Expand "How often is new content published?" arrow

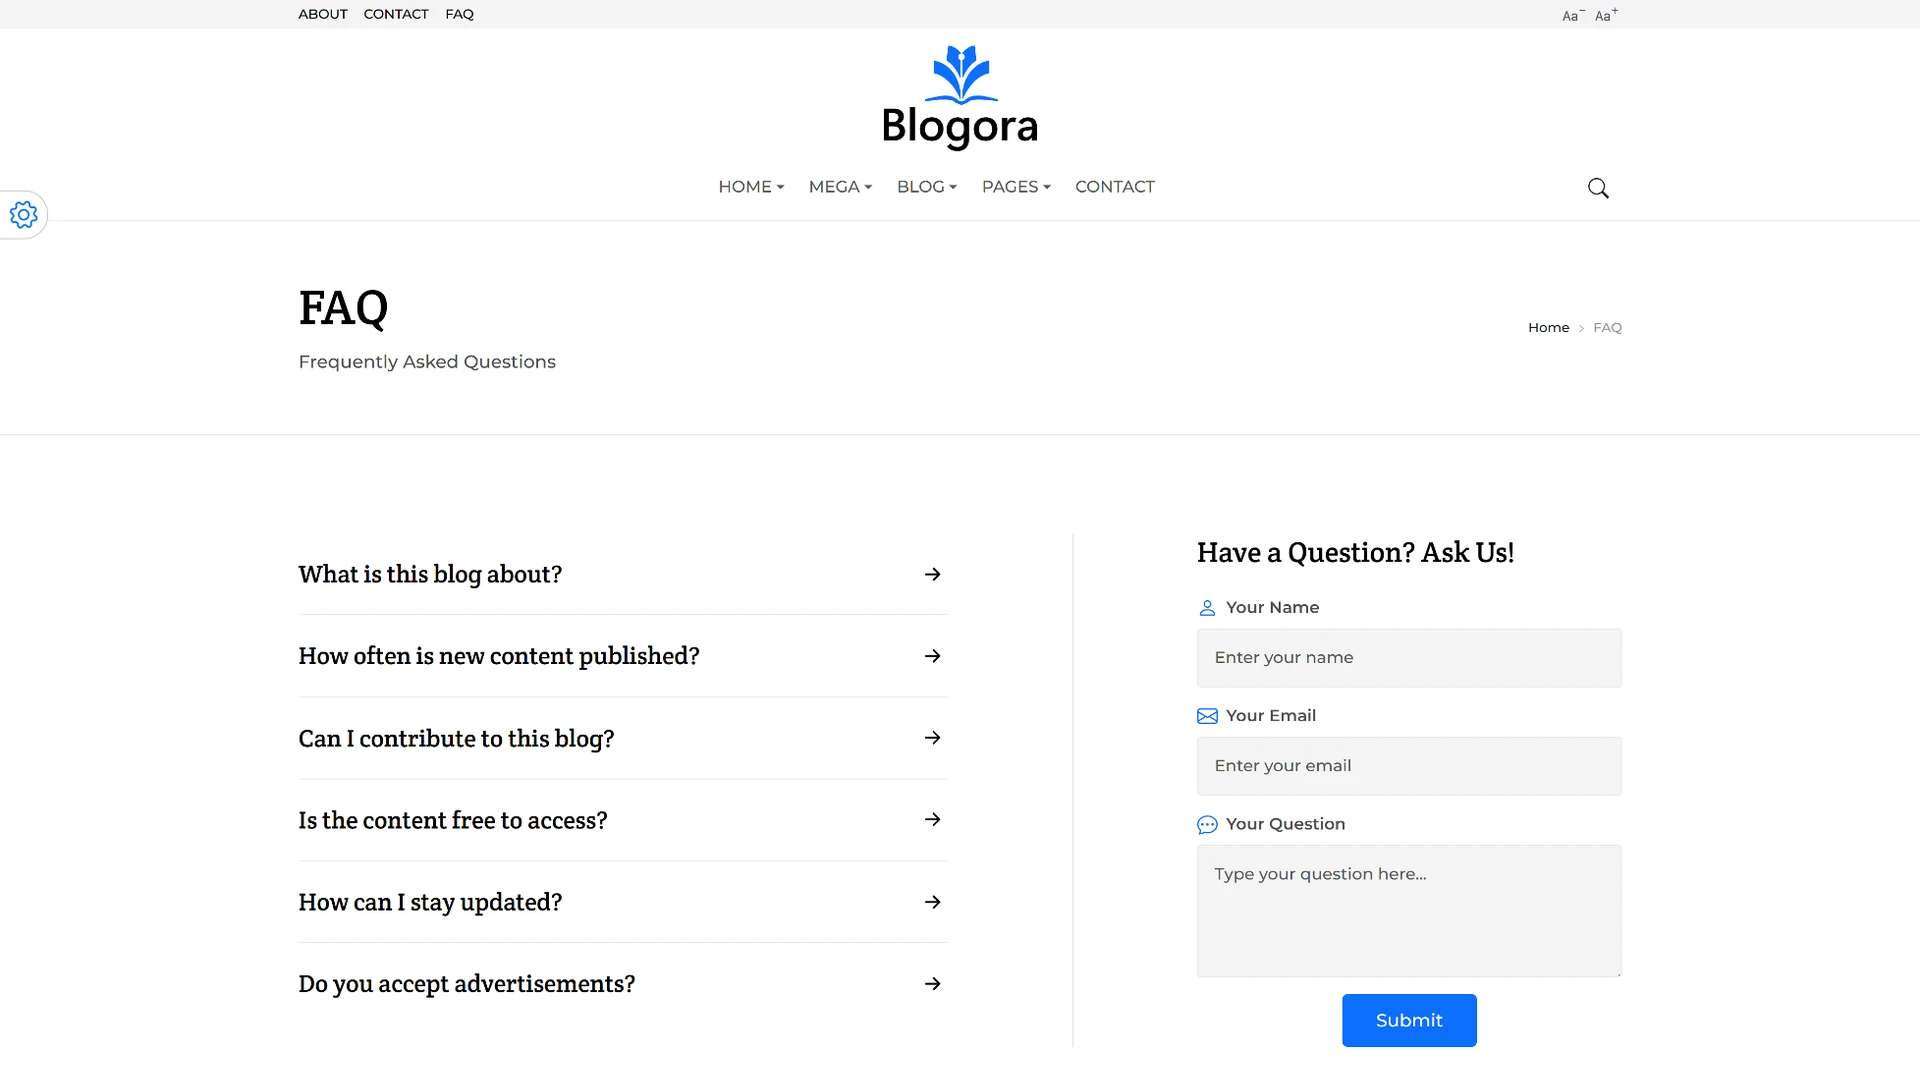click(x=932, y=656)
